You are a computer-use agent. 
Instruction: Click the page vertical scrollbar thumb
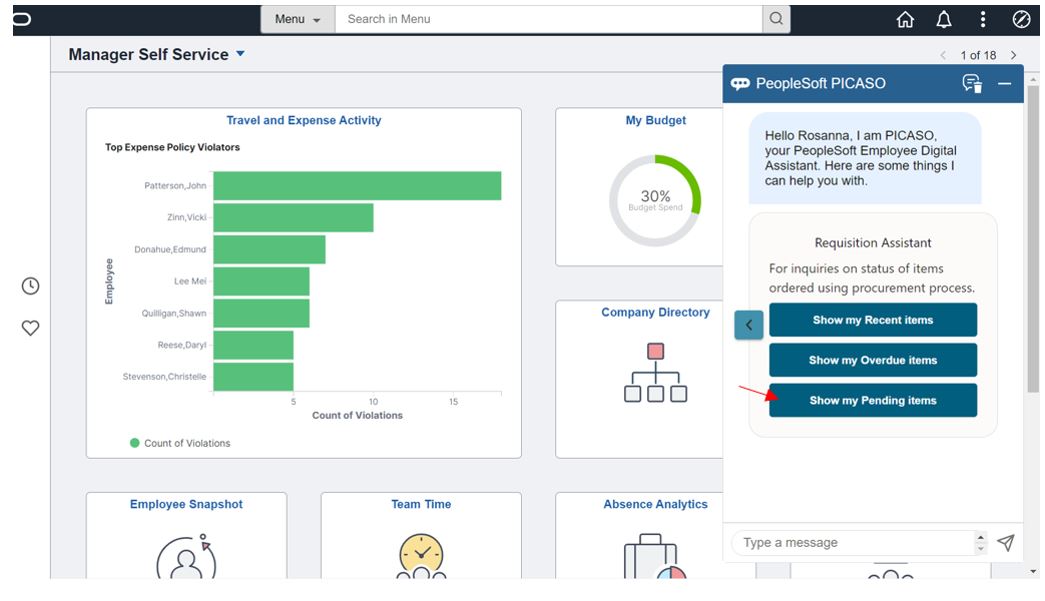pos(1033,239)
